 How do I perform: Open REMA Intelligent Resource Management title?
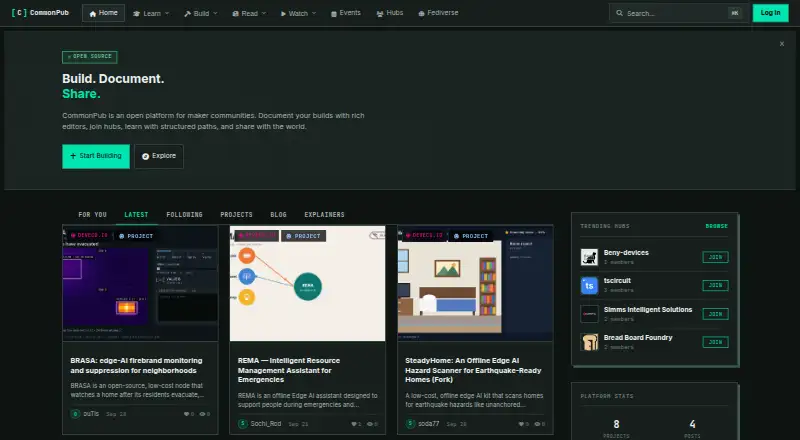pyautogui.click(x=289, y=370)
